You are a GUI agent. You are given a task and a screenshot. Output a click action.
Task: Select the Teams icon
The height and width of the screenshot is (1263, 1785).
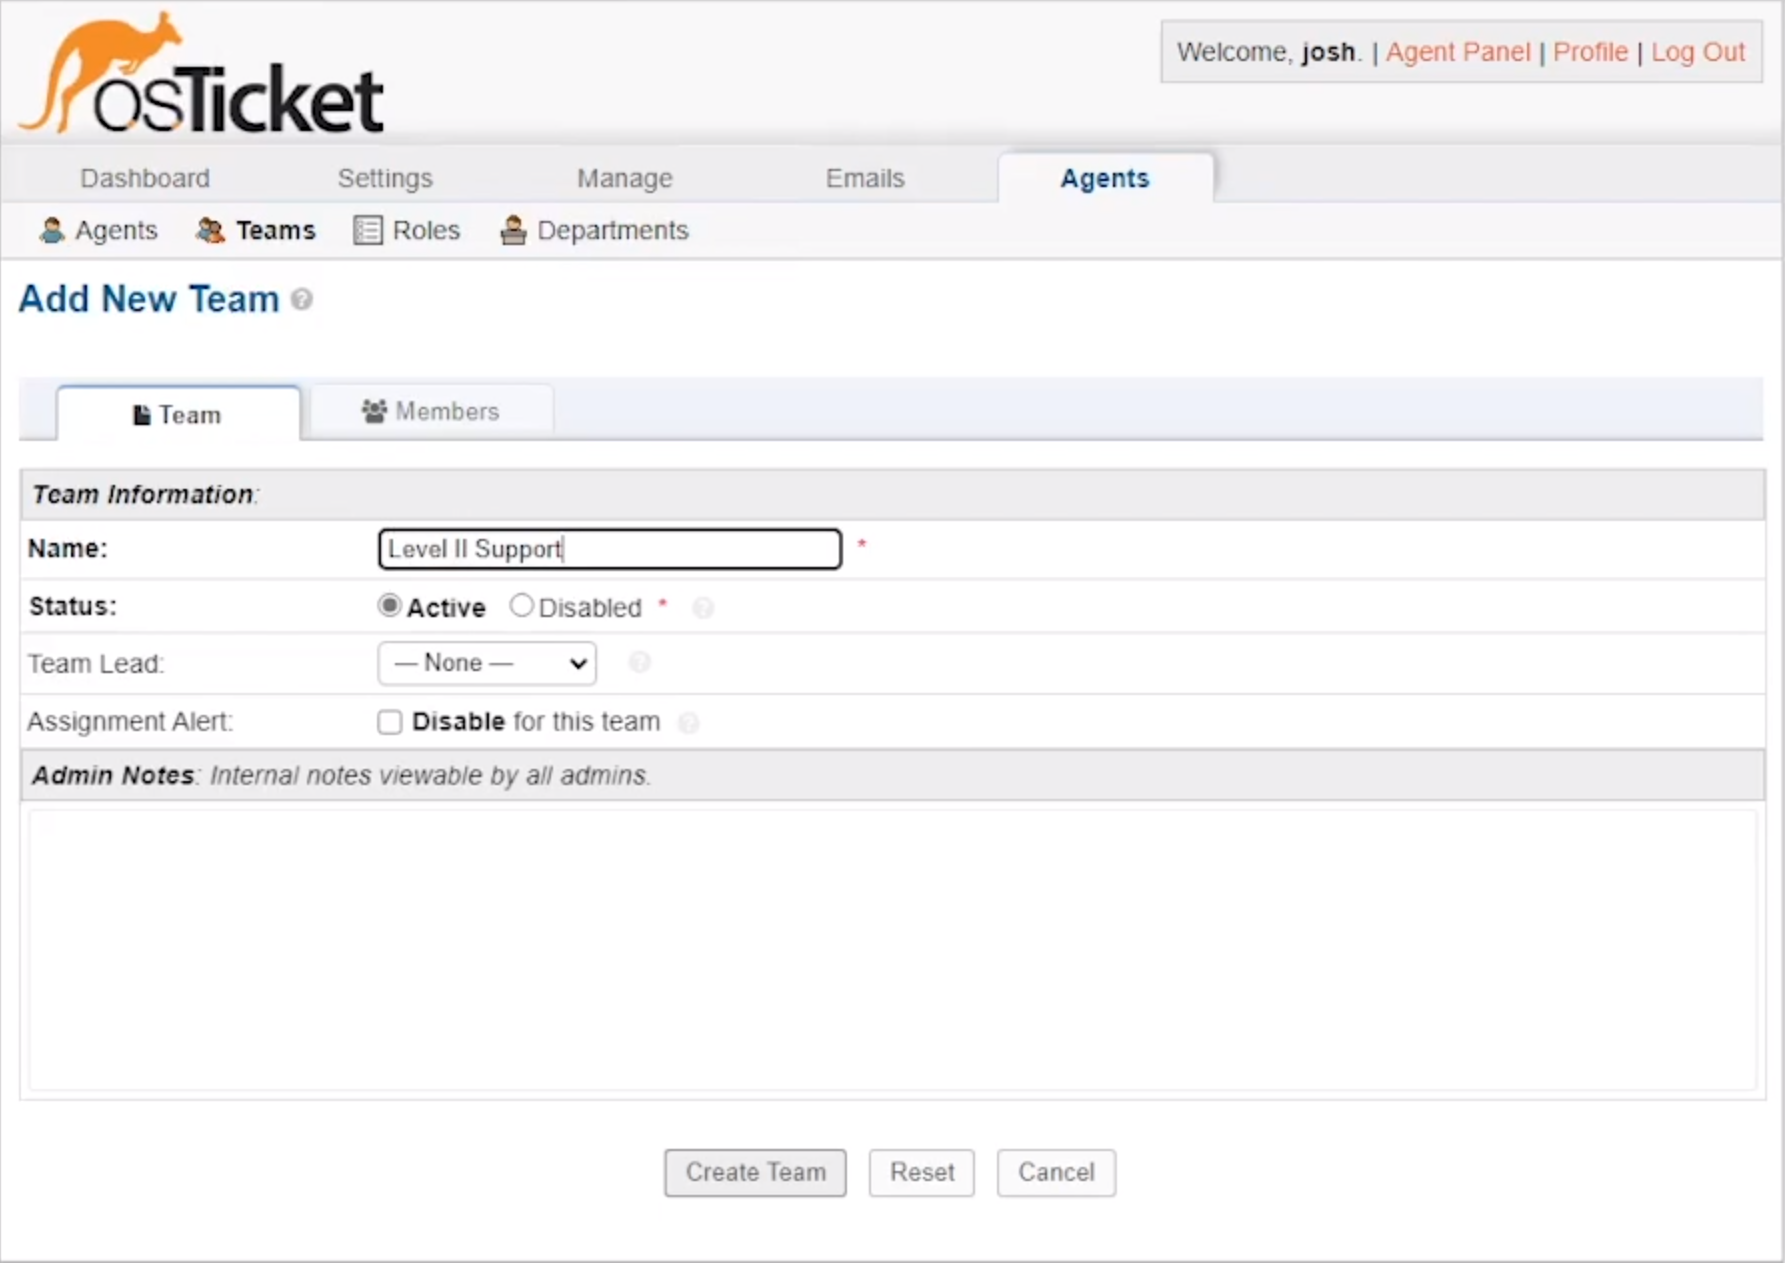tap(210, 230)
